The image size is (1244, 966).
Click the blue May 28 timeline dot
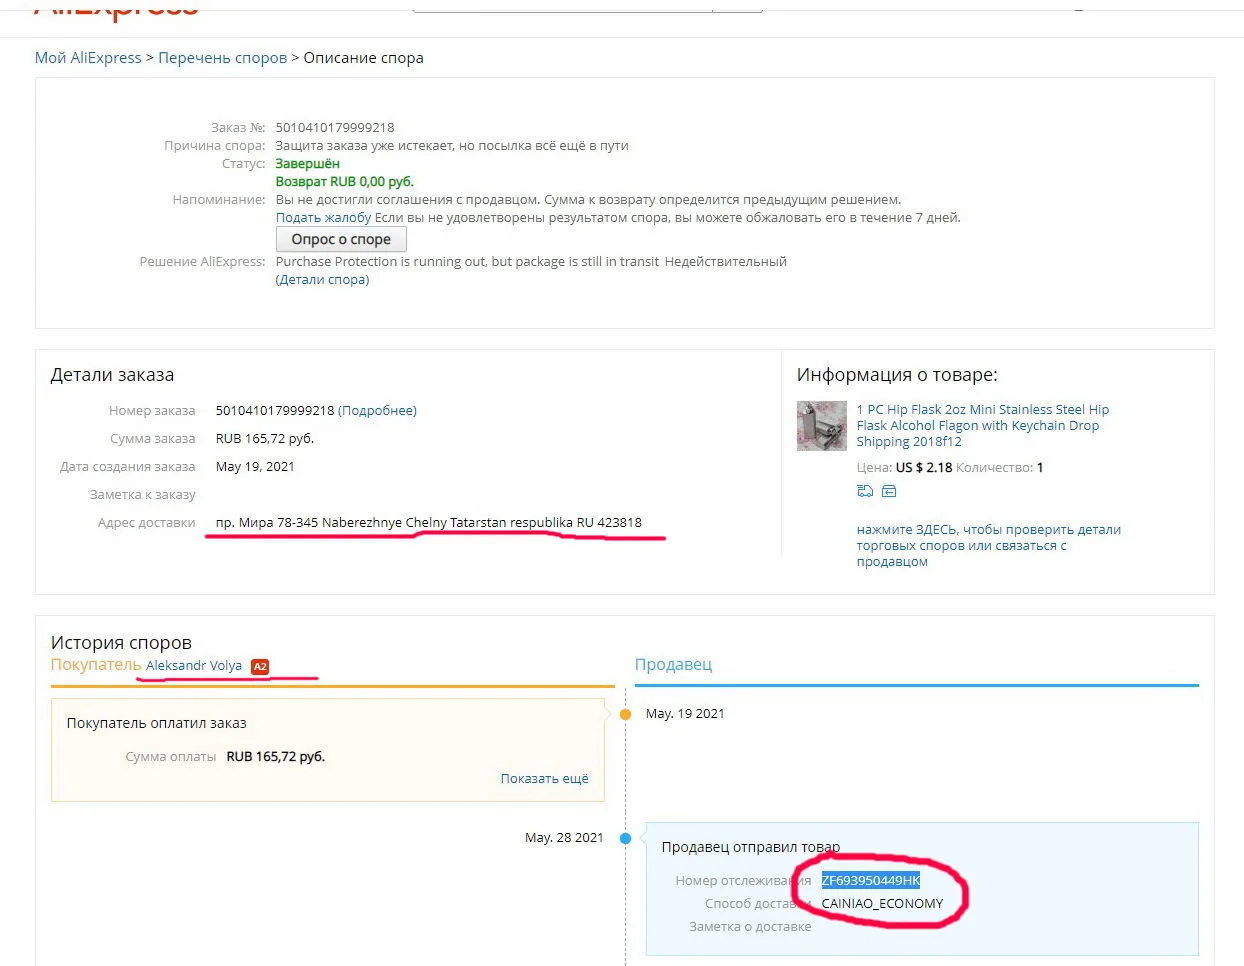point(626,838)
